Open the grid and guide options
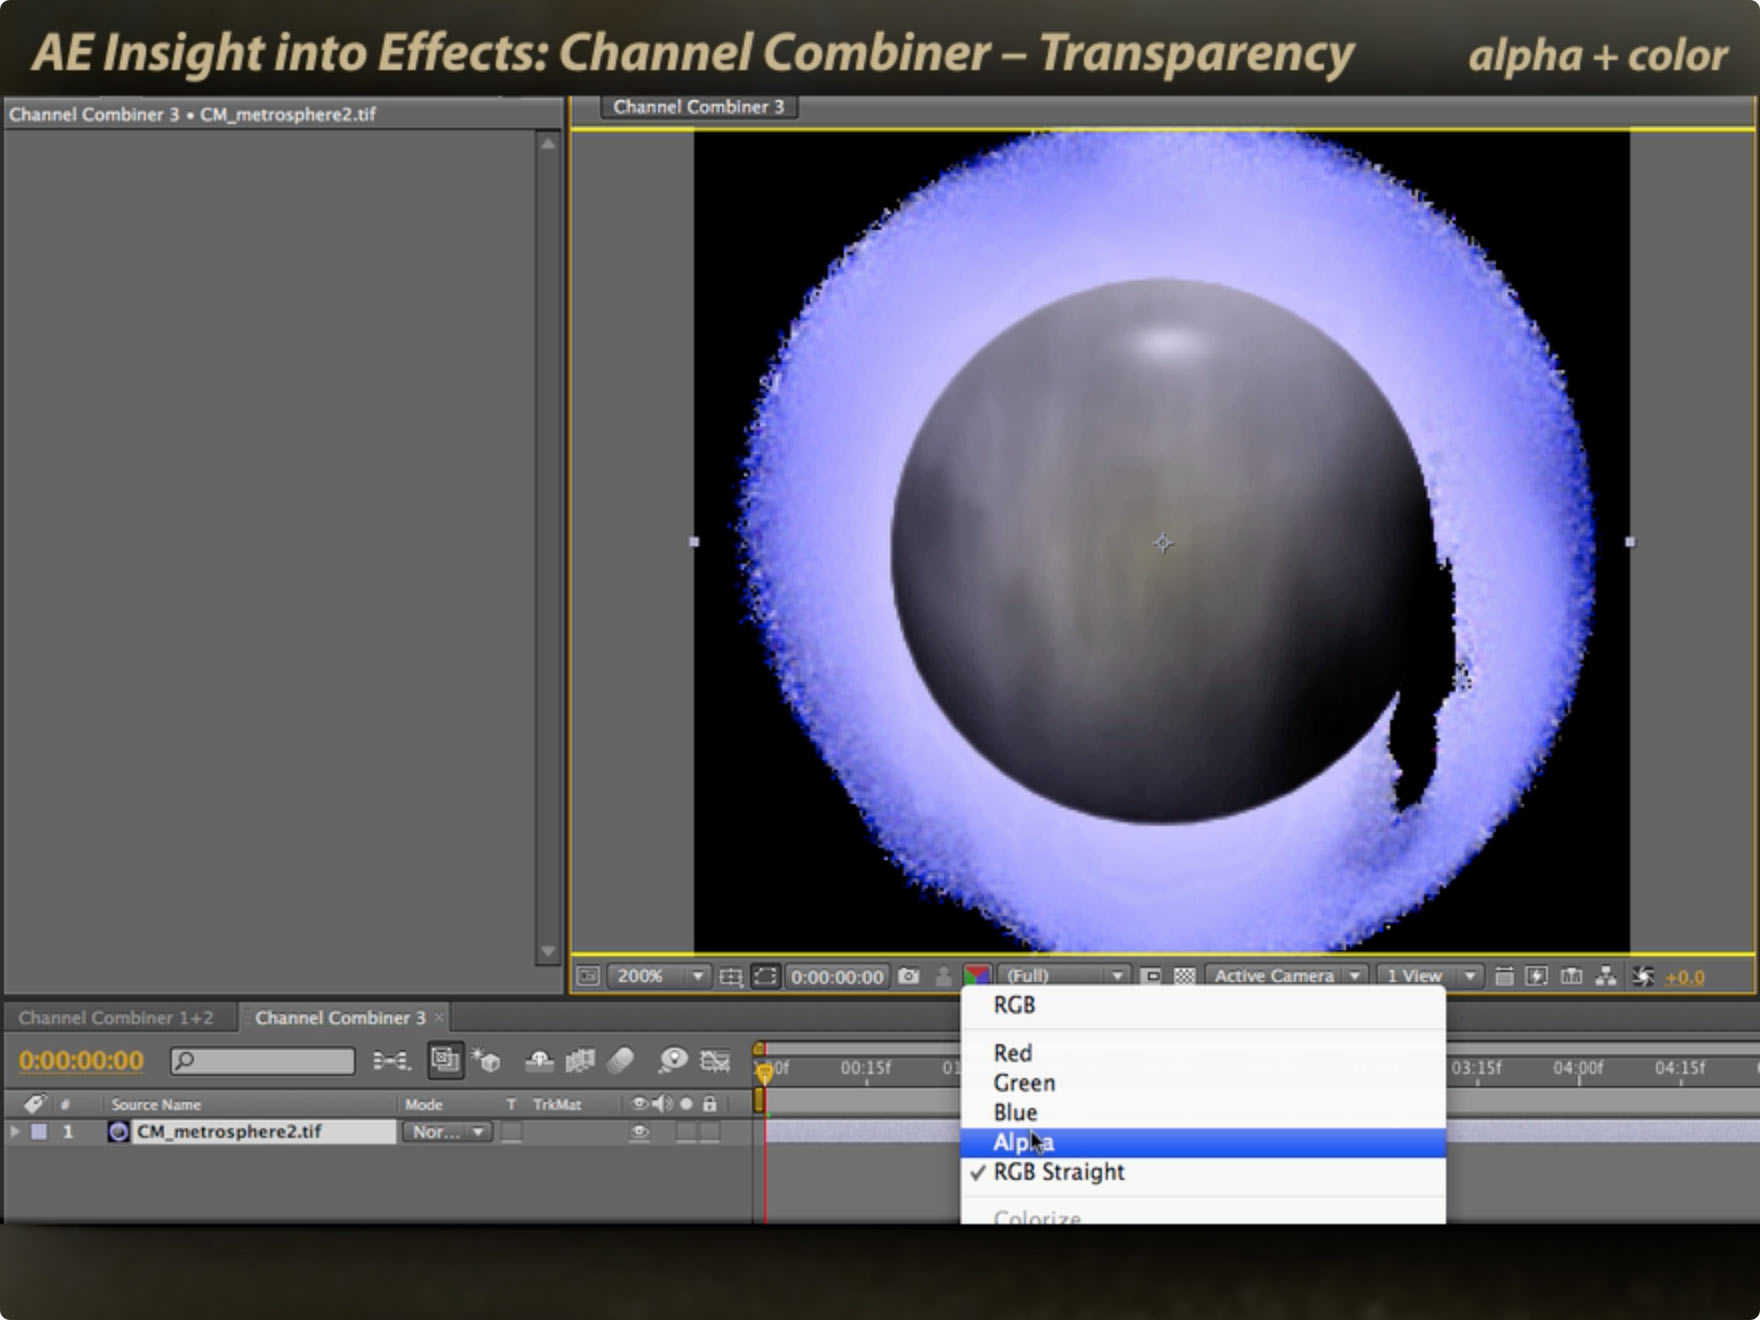This screenshot has height=1320, width=1760. (x=731, y=976)
